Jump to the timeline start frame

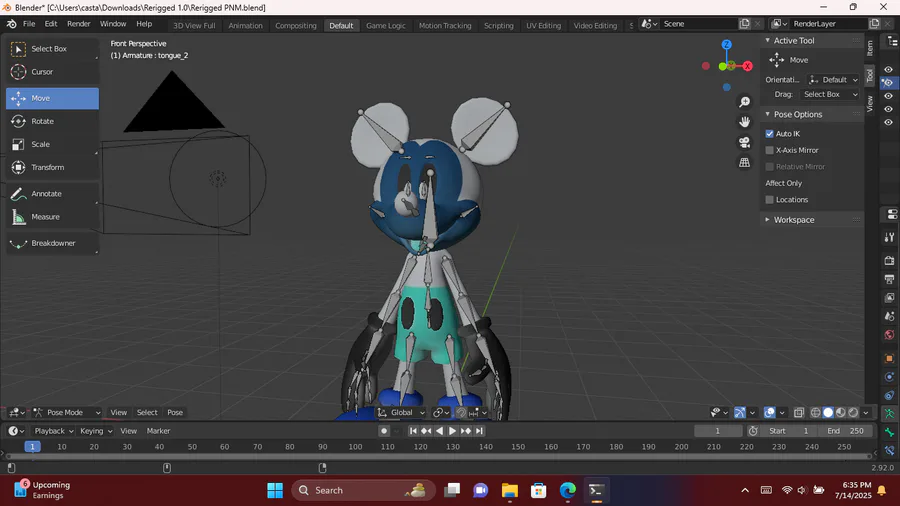(413, 431)
